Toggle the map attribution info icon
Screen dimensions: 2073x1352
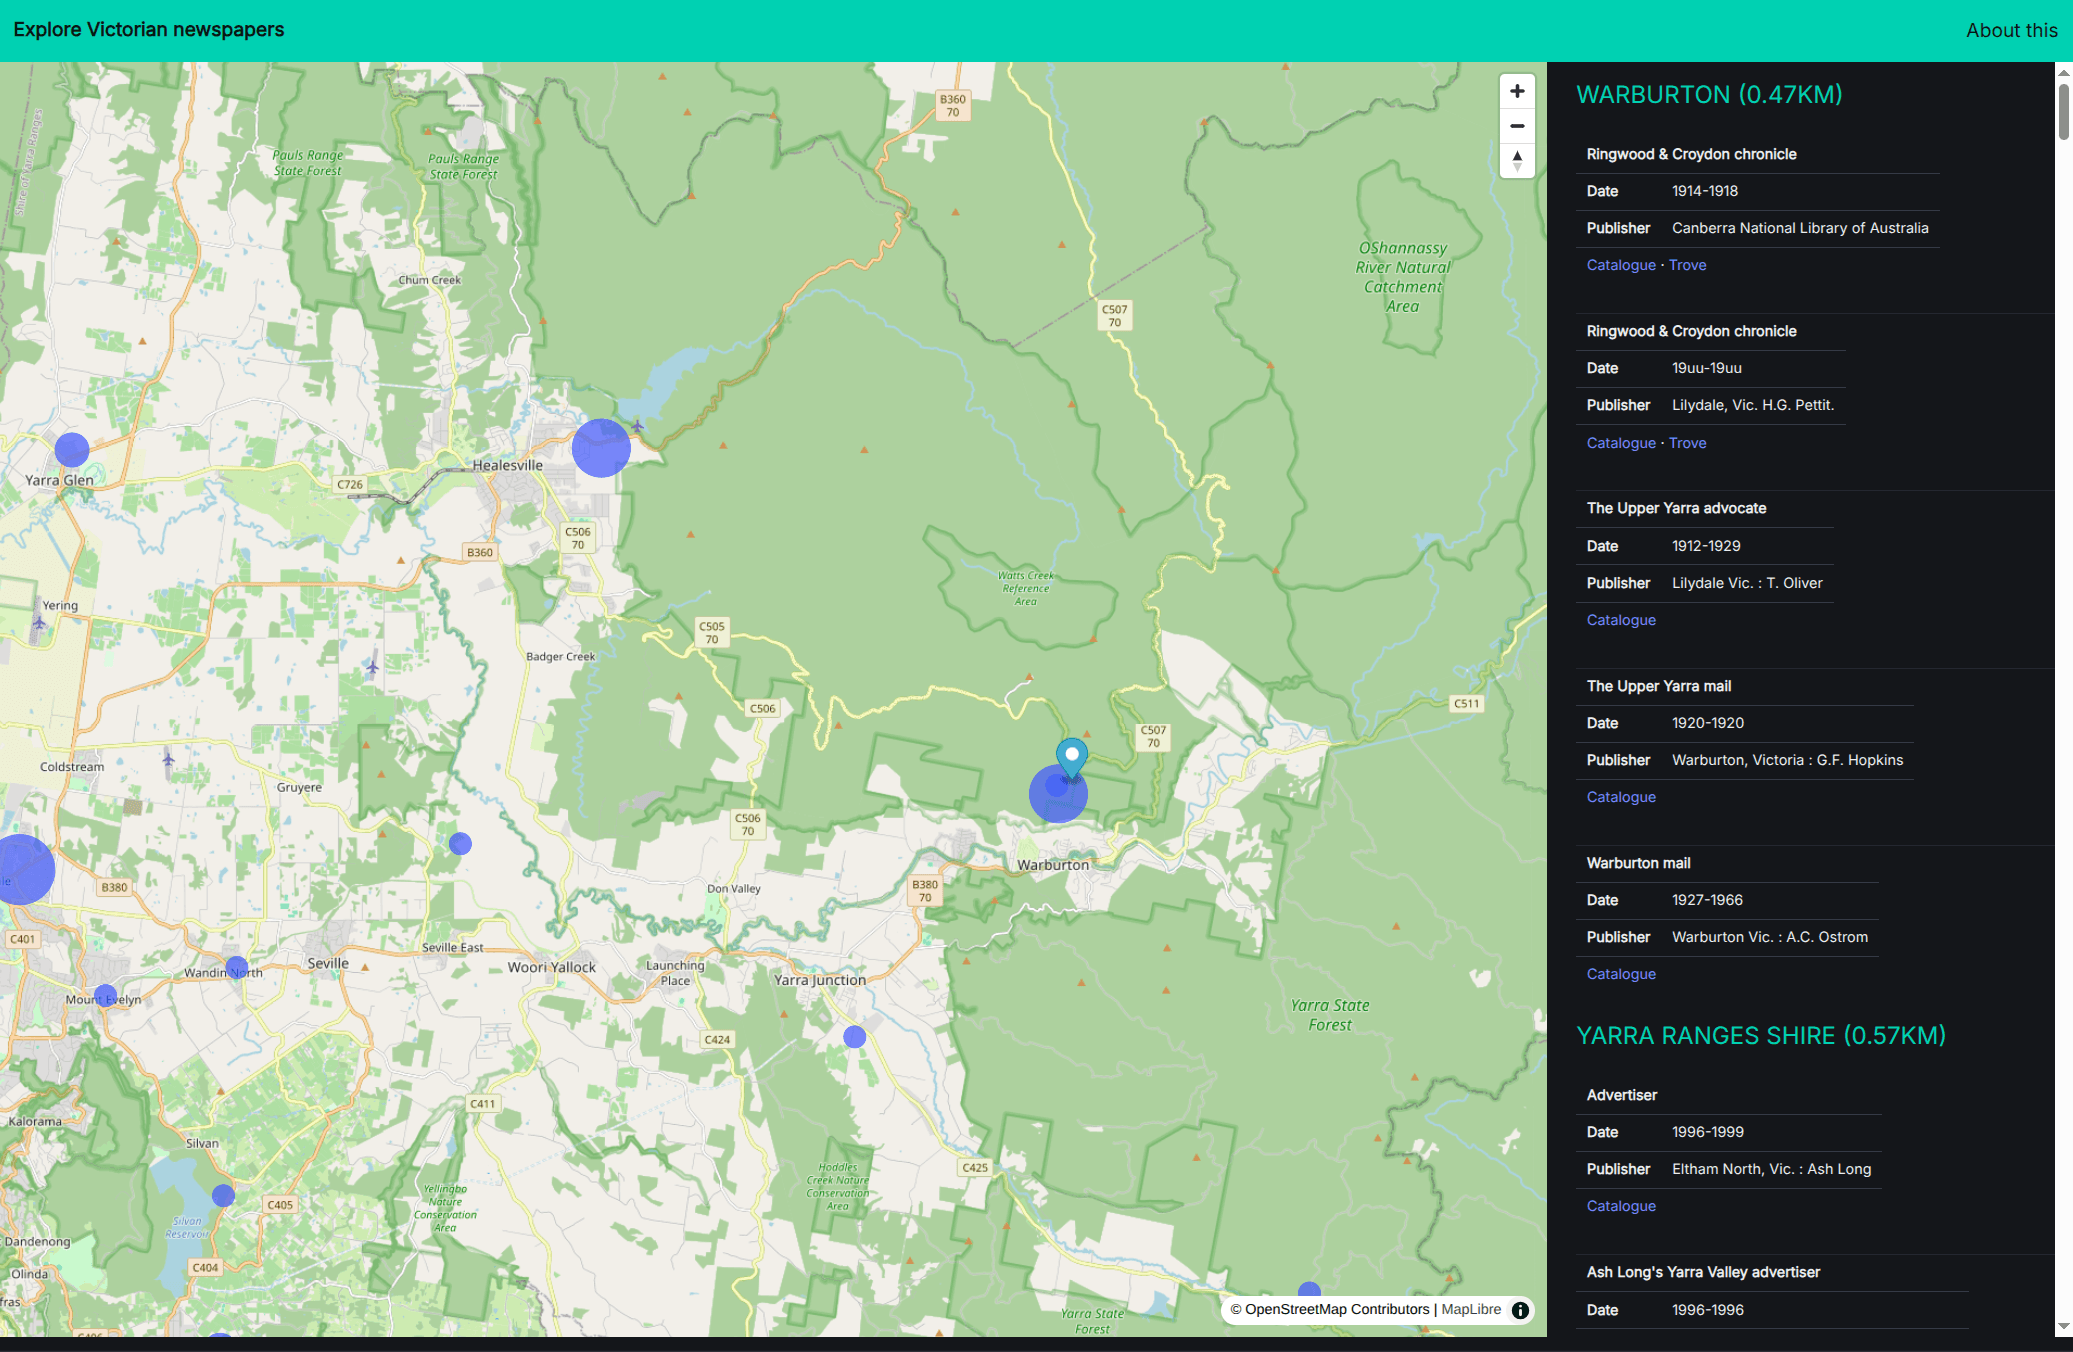1520,1310
